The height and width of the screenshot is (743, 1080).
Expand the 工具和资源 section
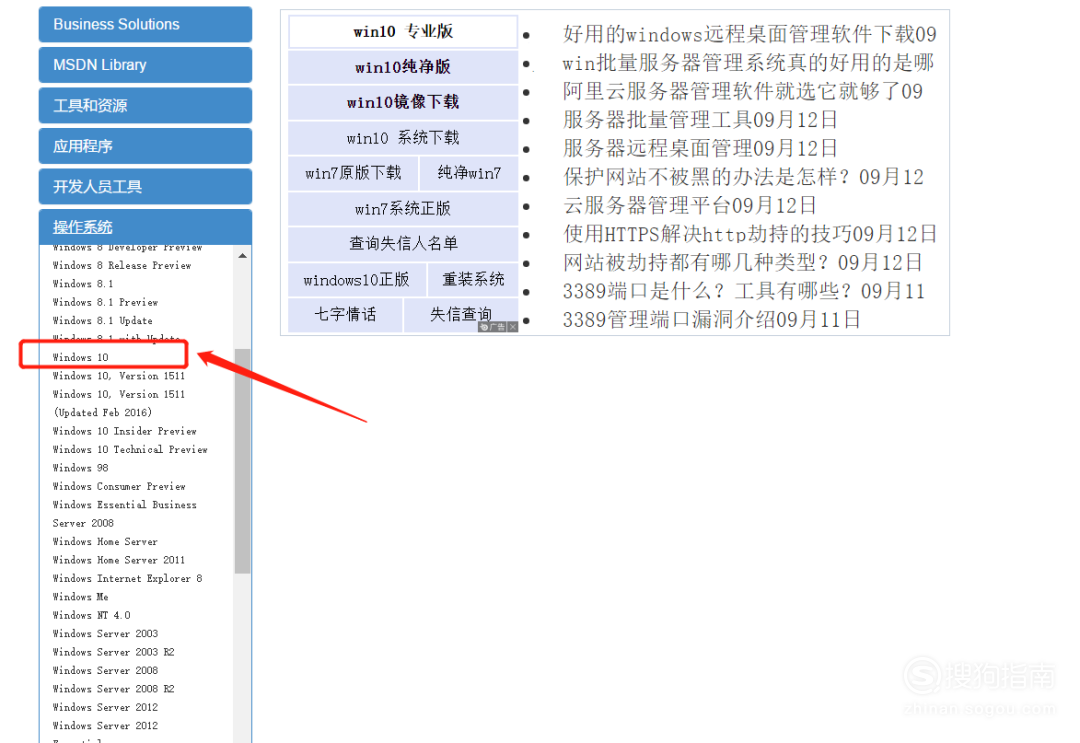point(145,105)
